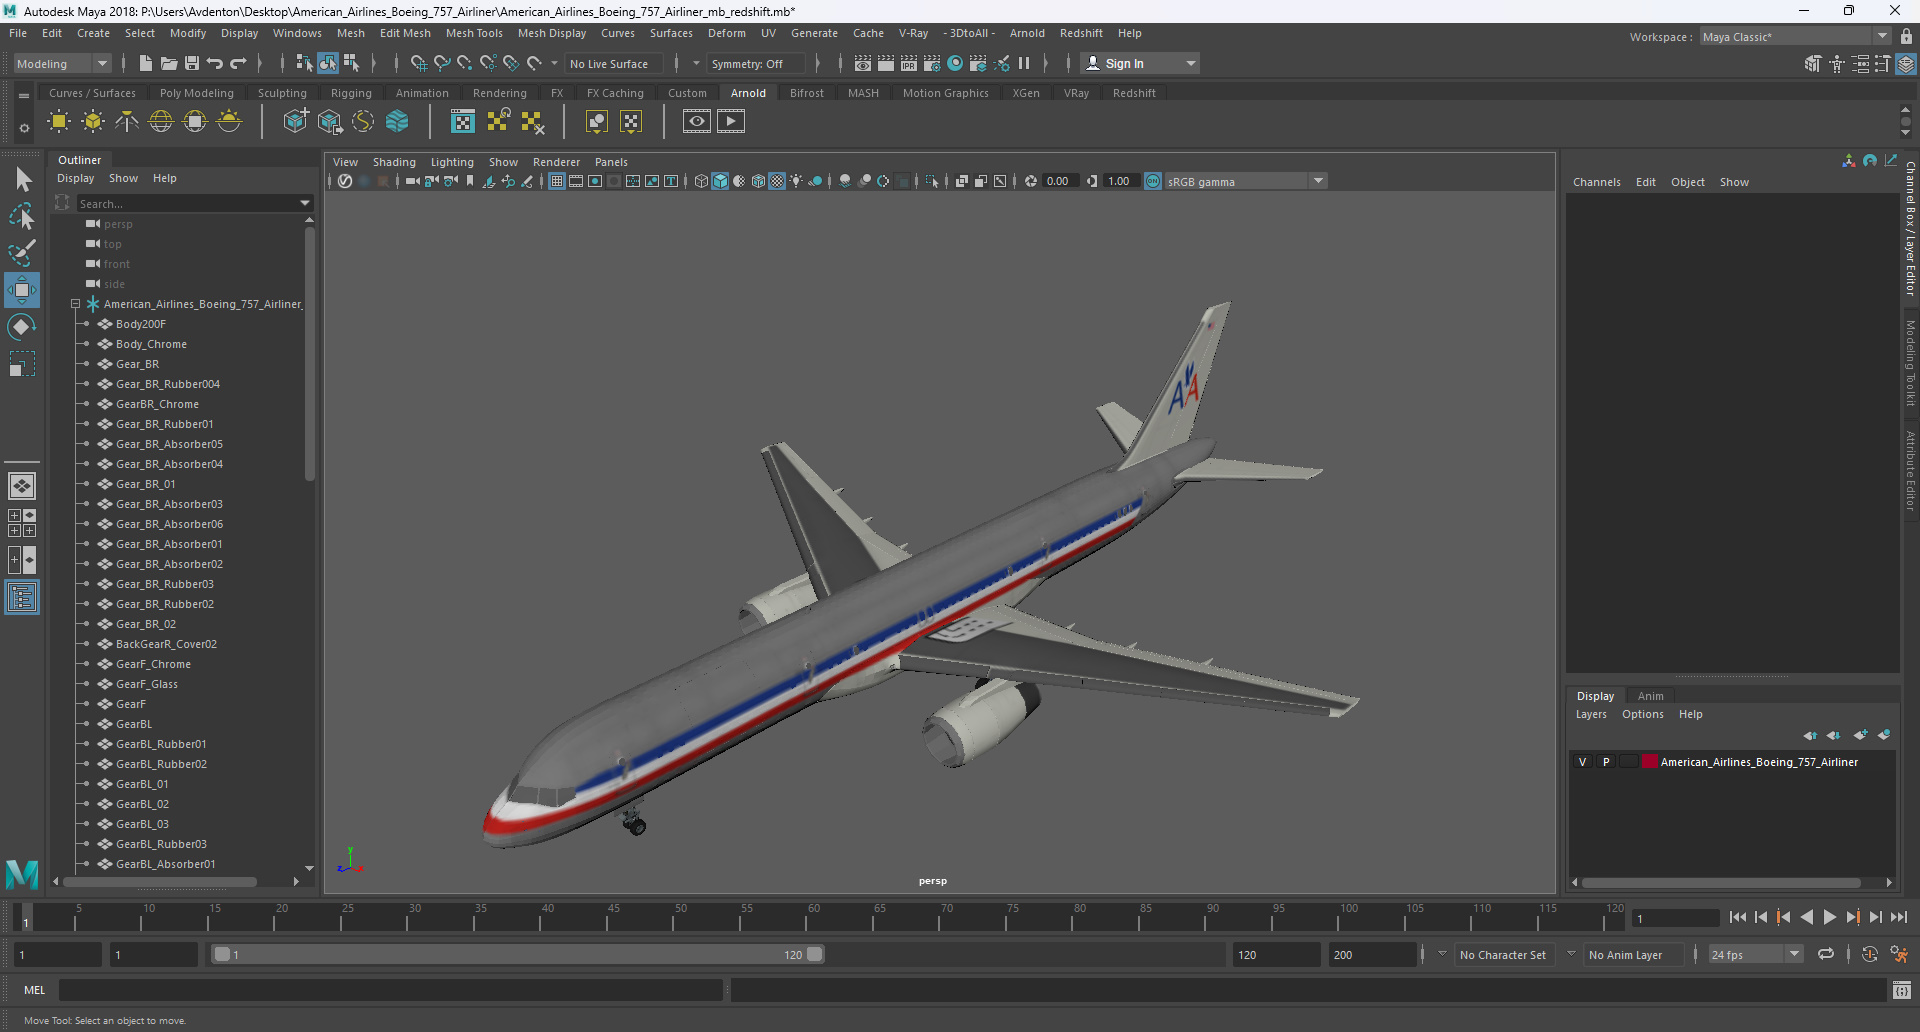The width and height of the screenshot is (1920, 1032).
Task: Click the Undo arrow icon
Action: (215, 63)
